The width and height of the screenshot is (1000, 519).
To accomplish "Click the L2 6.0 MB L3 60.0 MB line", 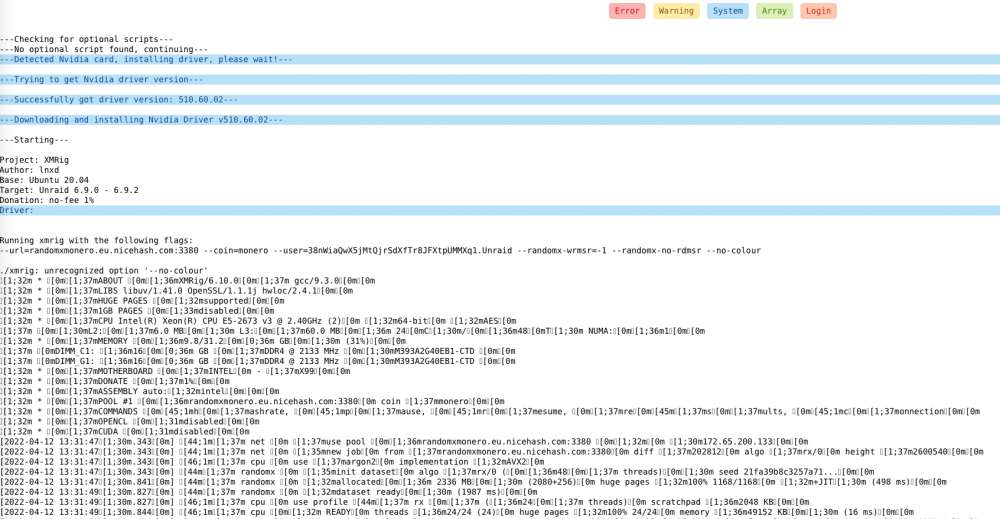I will click(x=353, y=331).
